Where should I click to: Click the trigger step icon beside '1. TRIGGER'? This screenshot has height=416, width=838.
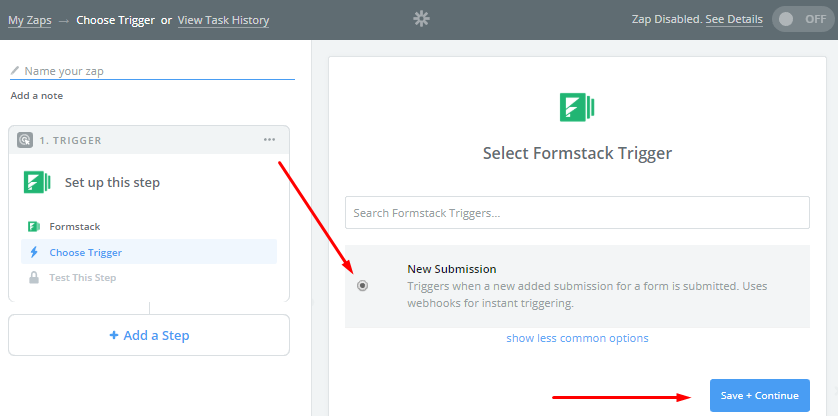click(25, 140)
